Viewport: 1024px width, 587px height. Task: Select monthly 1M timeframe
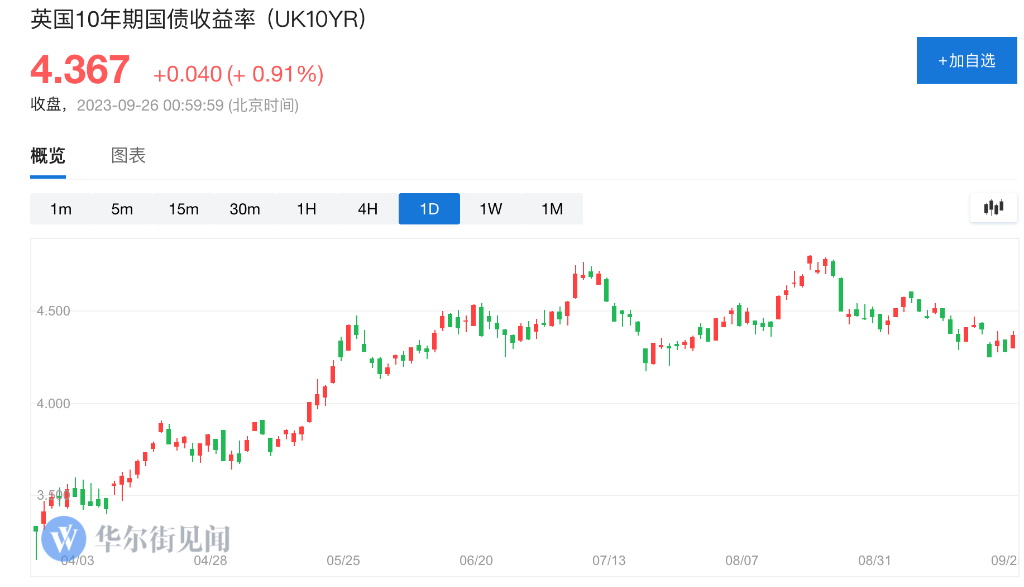point(552,209)
